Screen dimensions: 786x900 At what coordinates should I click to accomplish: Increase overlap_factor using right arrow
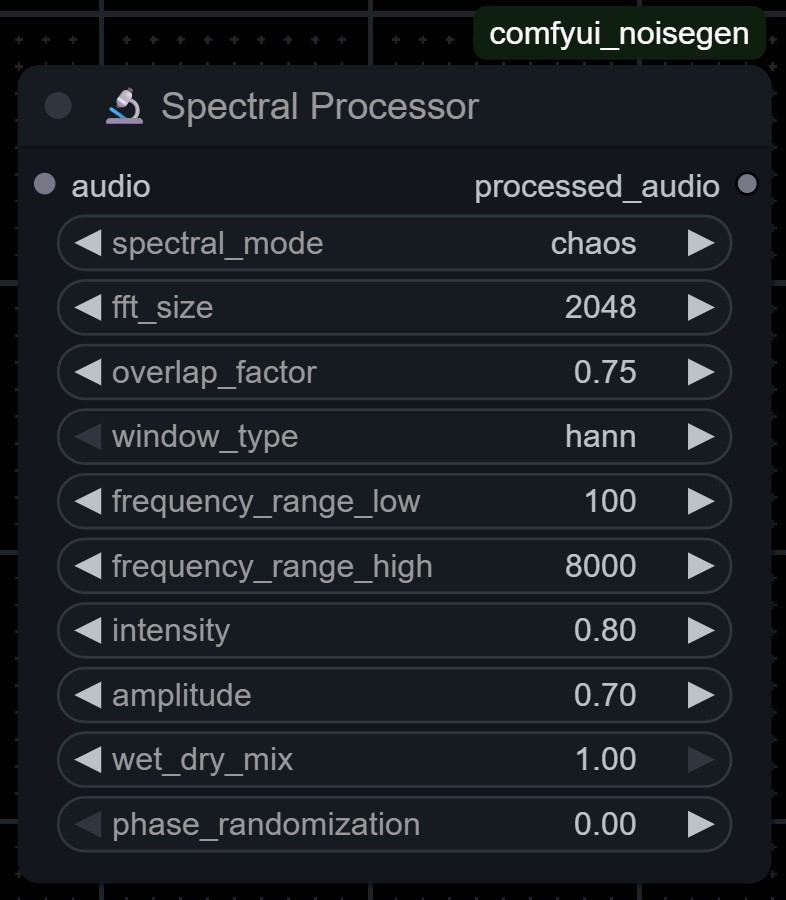click(x=701, y=372)
